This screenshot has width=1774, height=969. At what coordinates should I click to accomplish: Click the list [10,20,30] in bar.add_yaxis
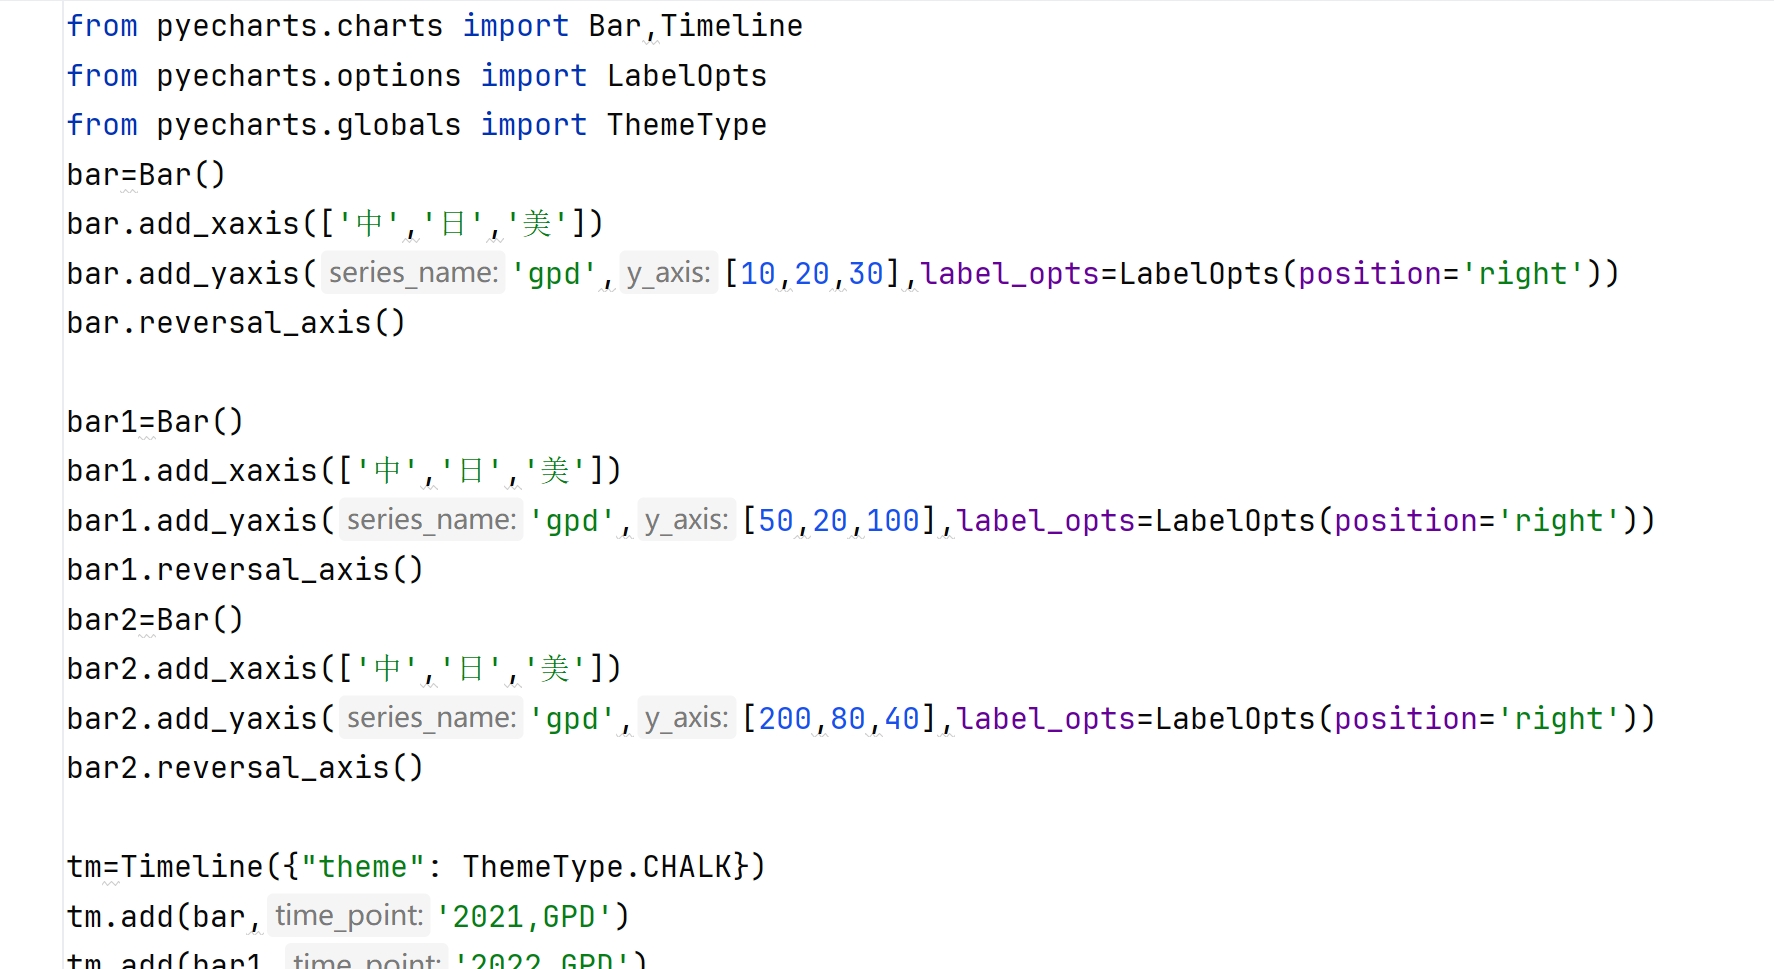812,274
